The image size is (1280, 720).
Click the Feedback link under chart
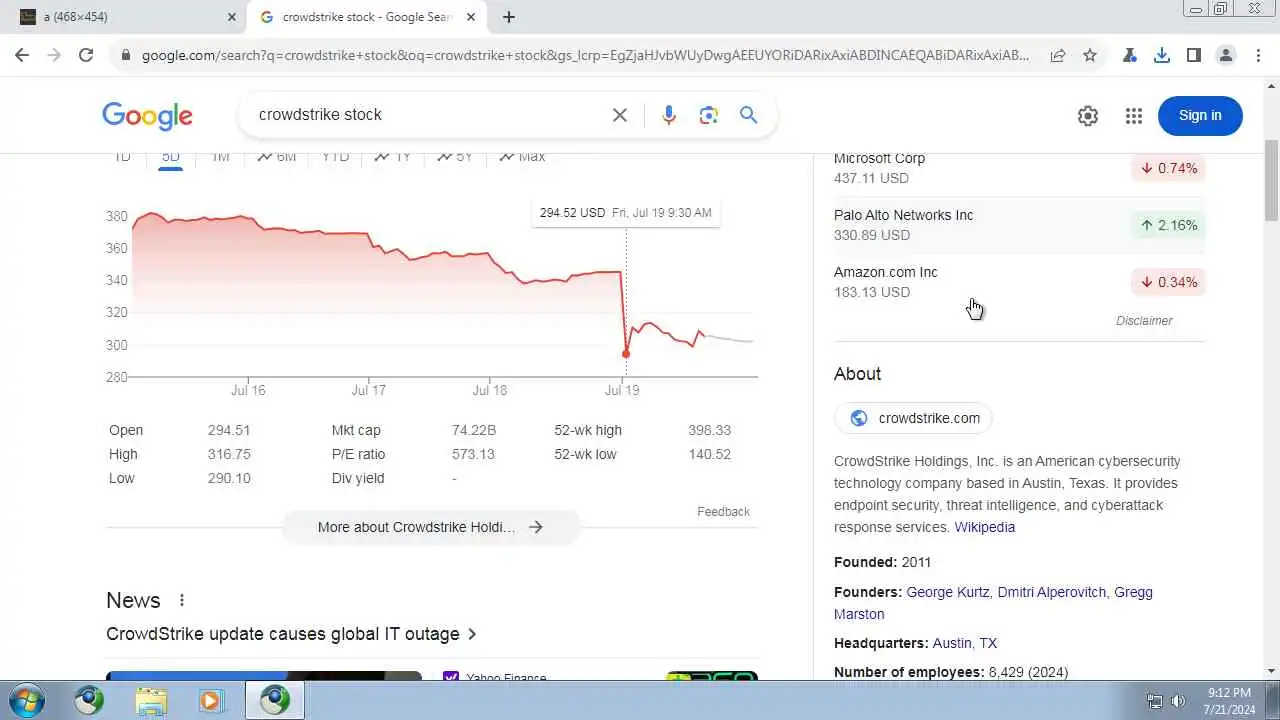tap(723, 512)
